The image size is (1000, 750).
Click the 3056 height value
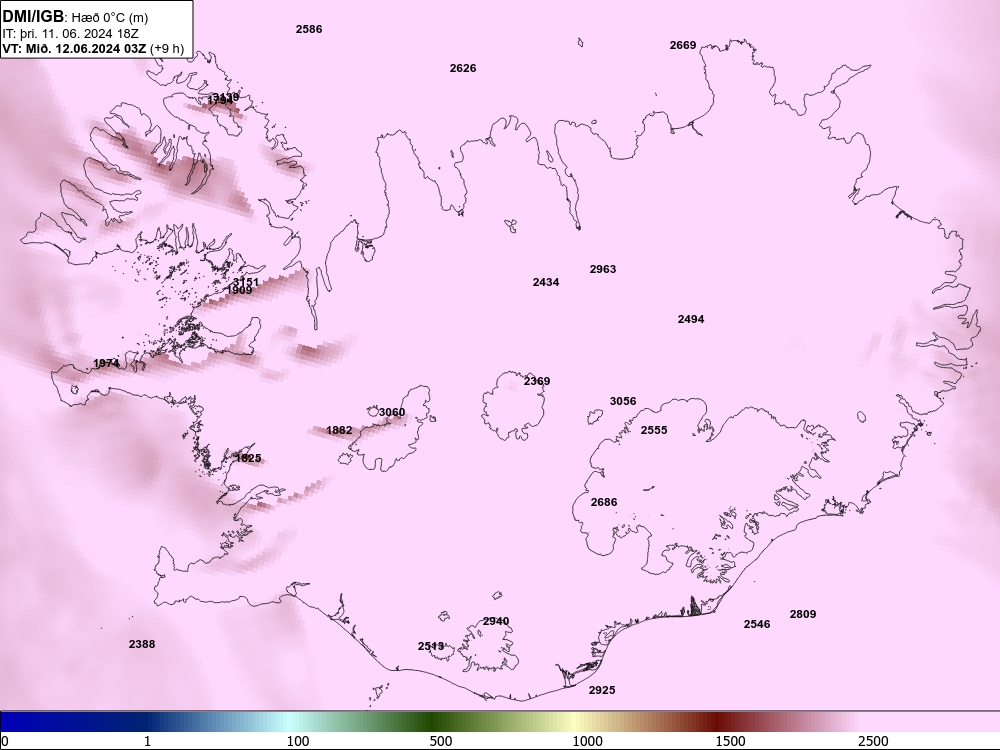coord(623,401)
